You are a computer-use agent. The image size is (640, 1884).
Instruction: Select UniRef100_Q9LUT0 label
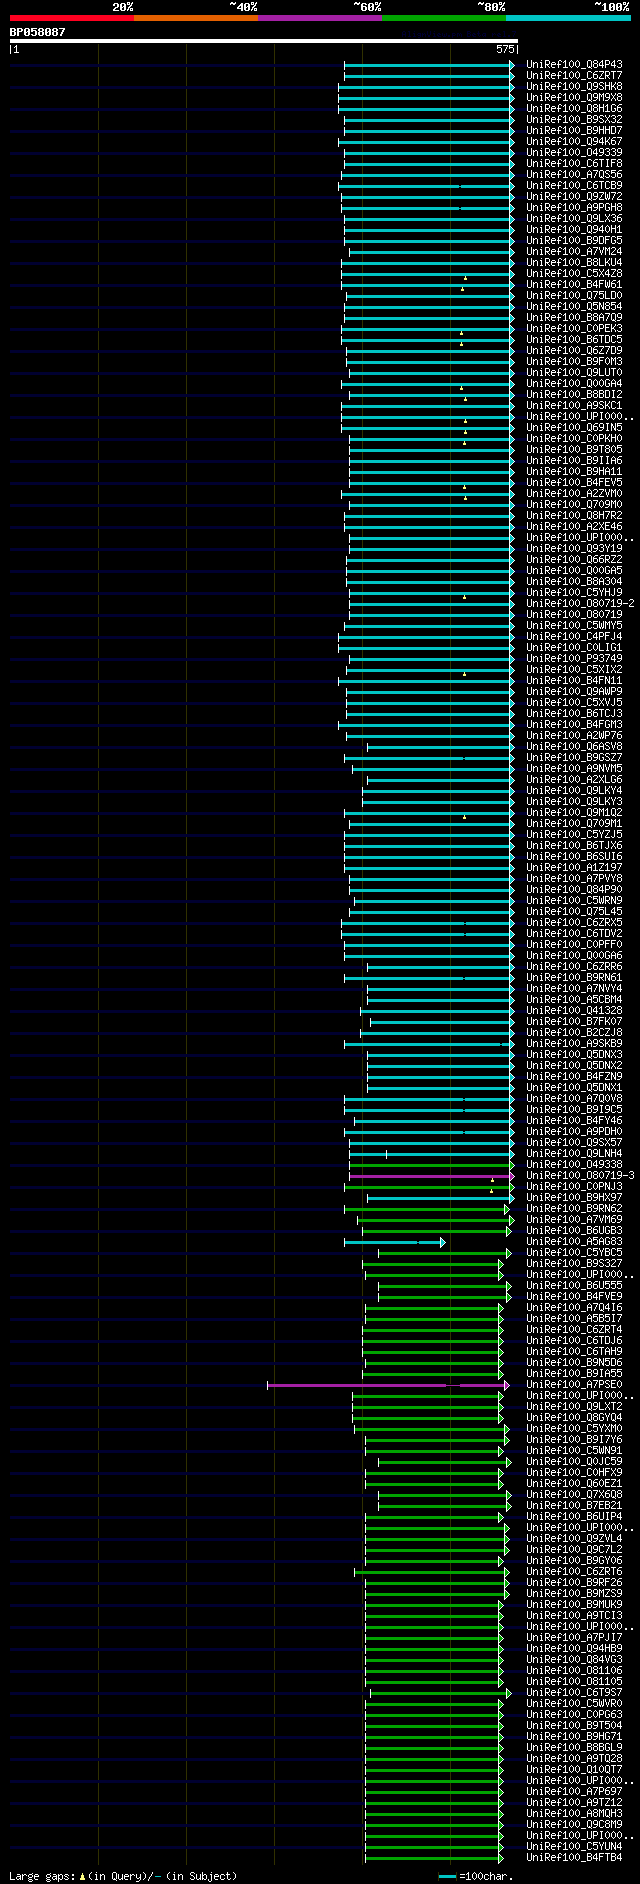point(574,373)
